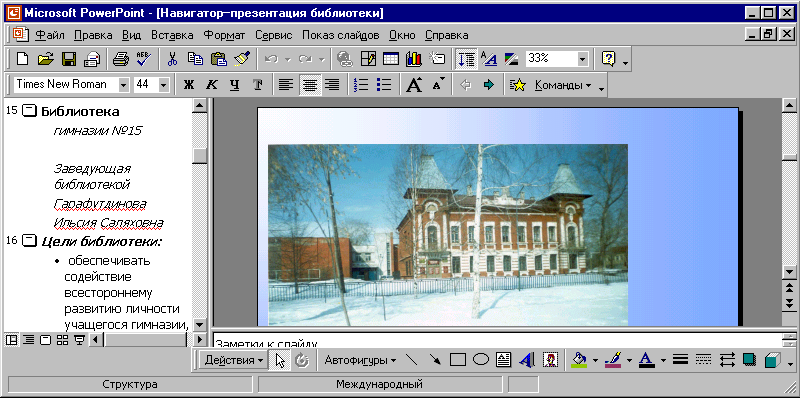The width and height of the screenshot is (800, 398).
Task: Open the Действия dropdown button
Action: [x=234, y=360]
